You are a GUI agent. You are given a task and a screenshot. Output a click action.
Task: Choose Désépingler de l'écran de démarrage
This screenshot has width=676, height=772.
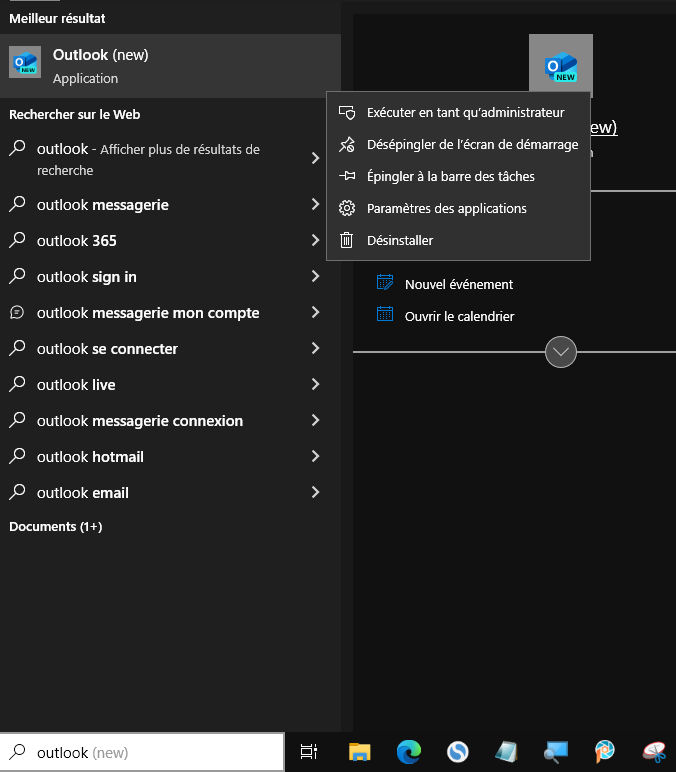pyautogui.click(x=472, y=145)
